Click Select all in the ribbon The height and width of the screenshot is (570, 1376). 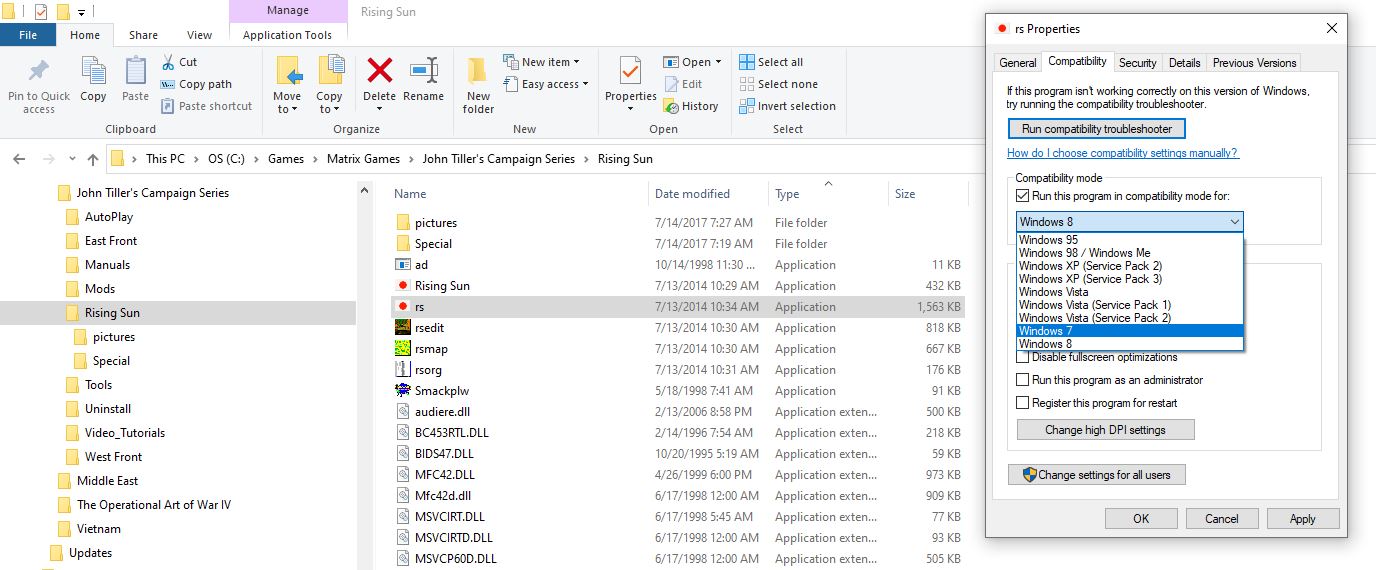[x=771, y=62]
